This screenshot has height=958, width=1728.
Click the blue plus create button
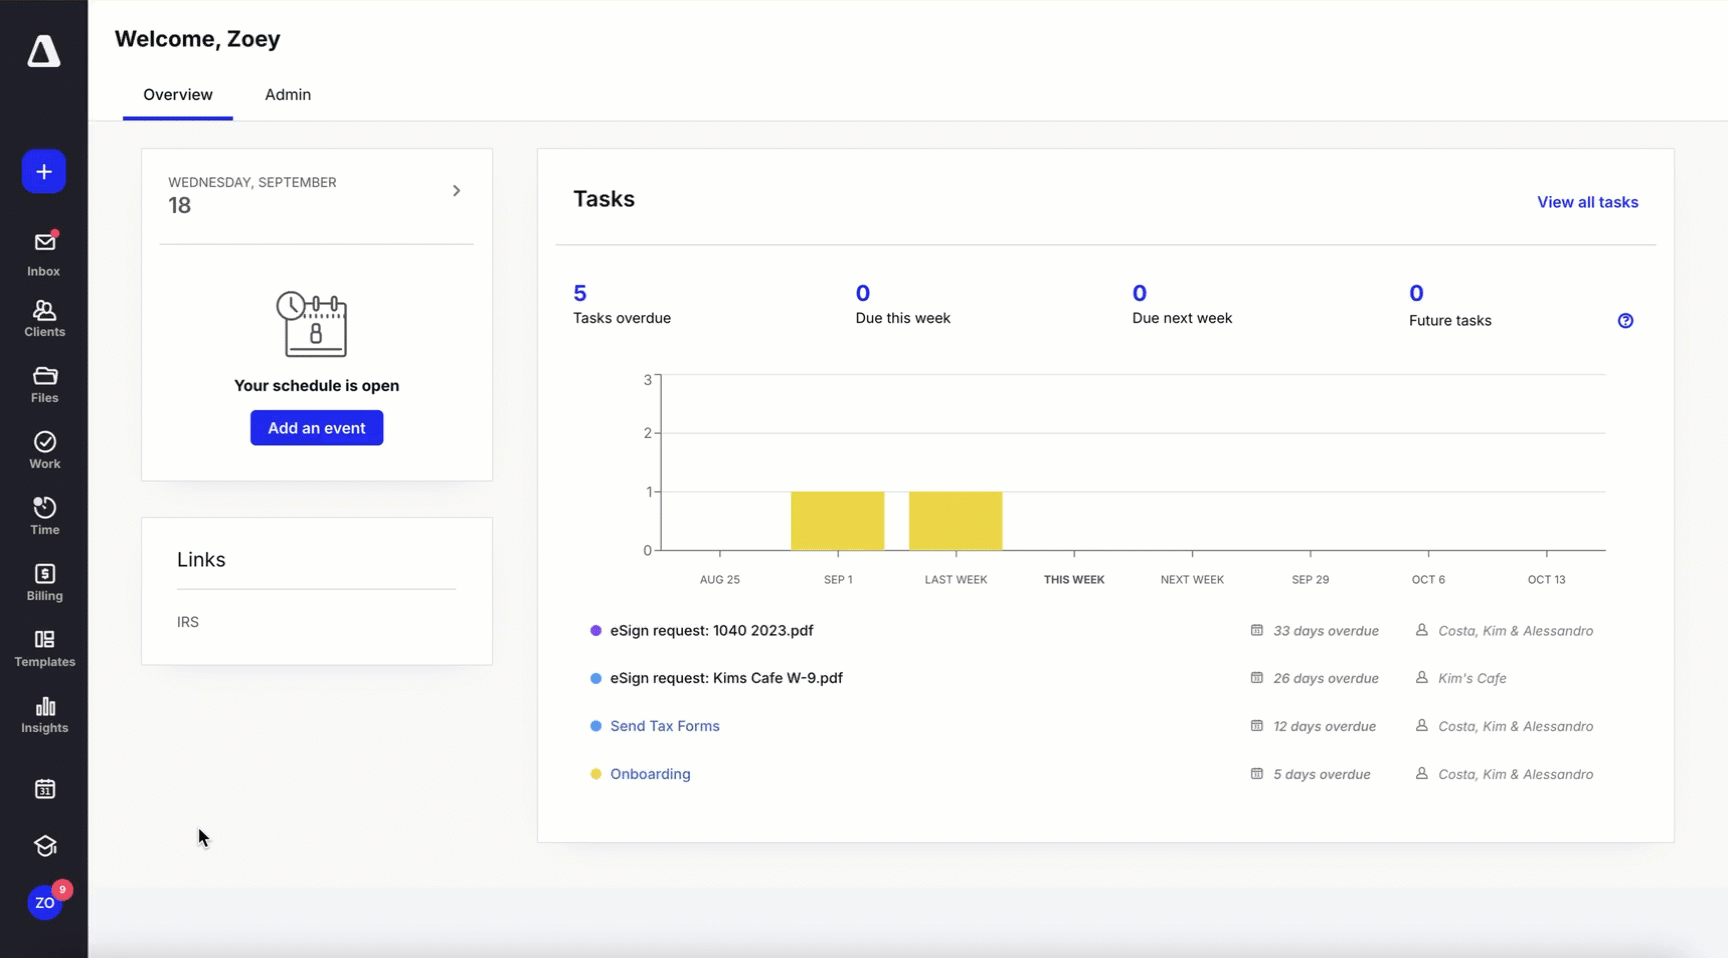44,172
